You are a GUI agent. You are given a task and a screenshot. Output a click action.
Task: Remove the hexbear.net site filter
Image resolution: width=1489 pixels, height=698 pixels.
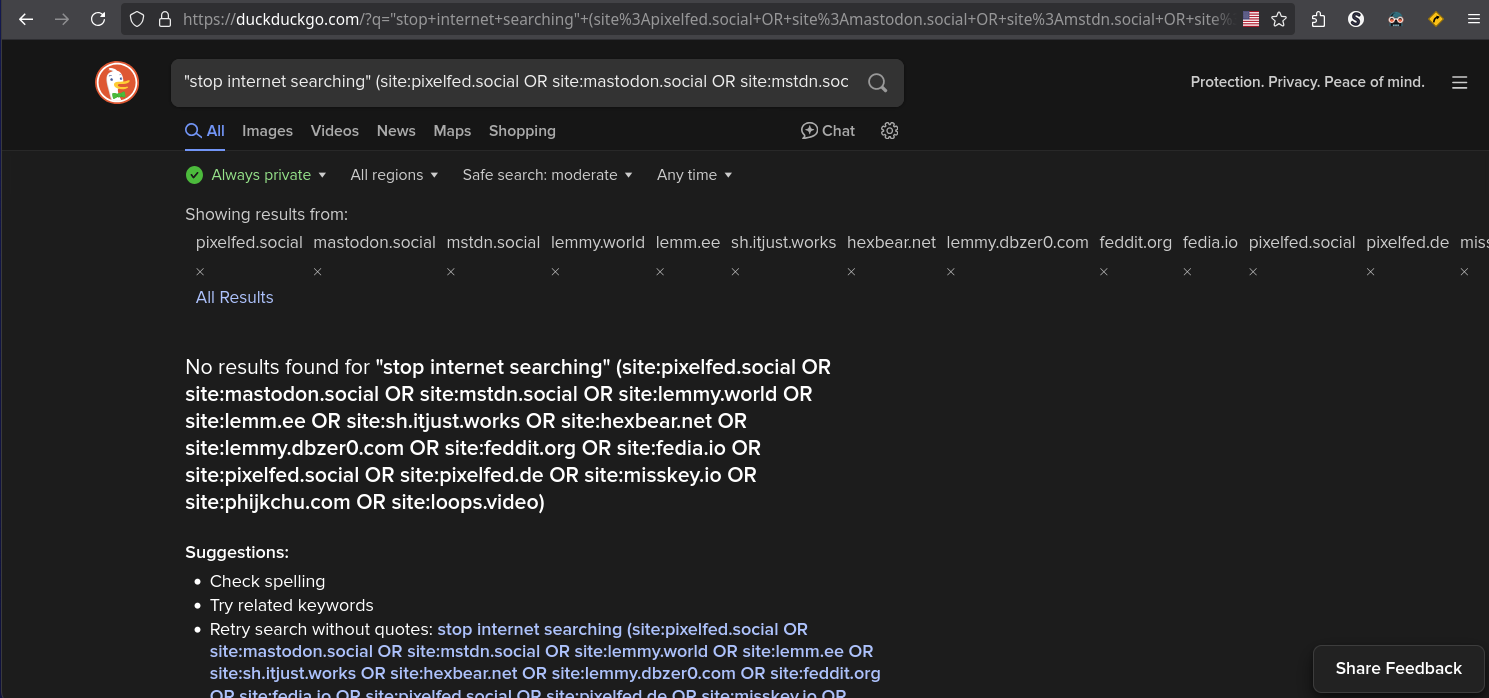851,272
